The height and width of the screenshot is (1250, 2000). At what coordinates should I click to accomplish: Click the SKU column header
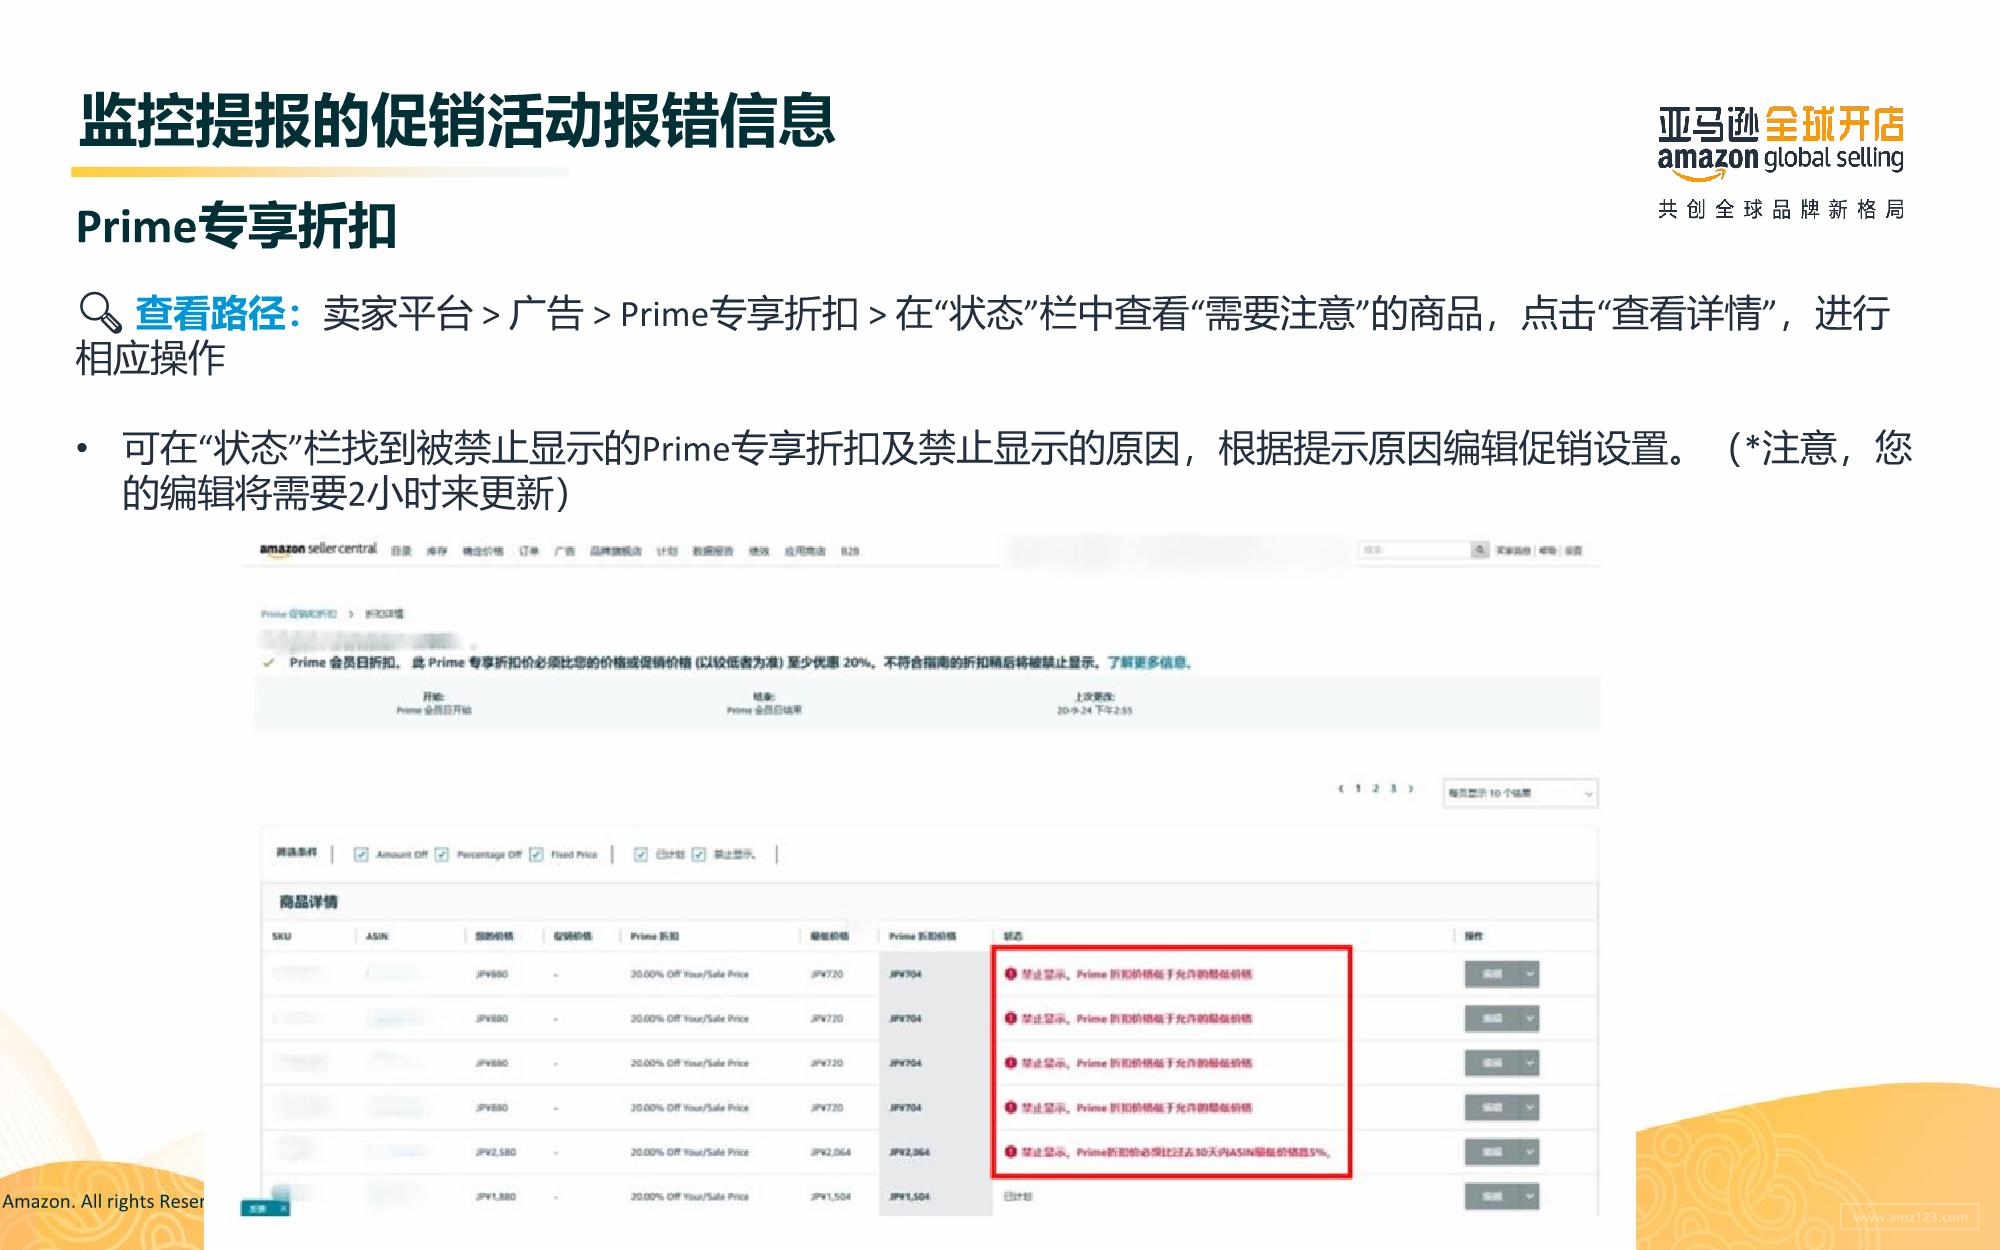point(282,936)
